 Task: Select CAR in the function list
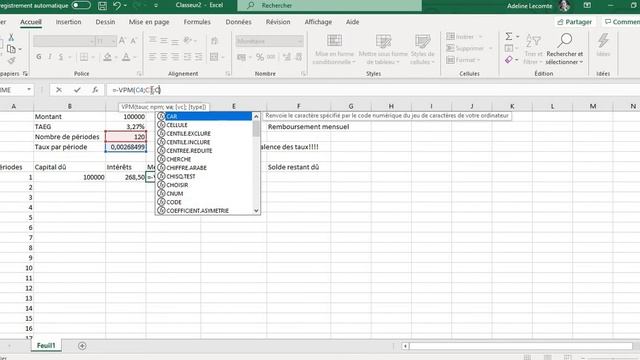point(204,116)
